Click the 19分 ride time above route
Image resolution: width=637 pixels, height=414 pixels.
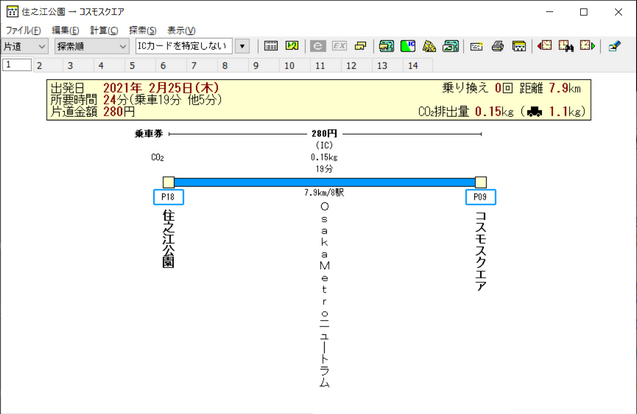324,169
